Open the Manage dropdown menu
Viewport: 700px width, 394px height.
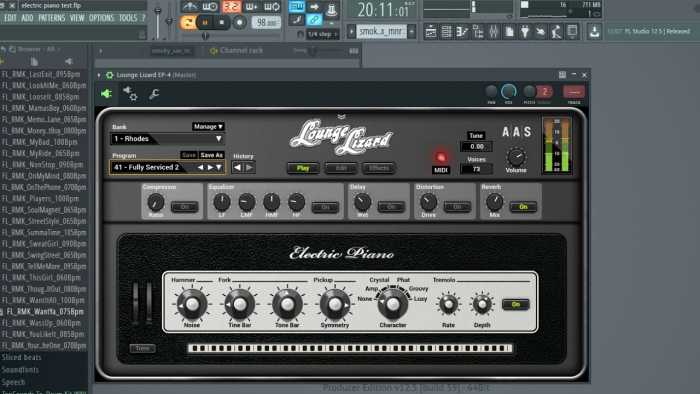click(x=208, y=127)
